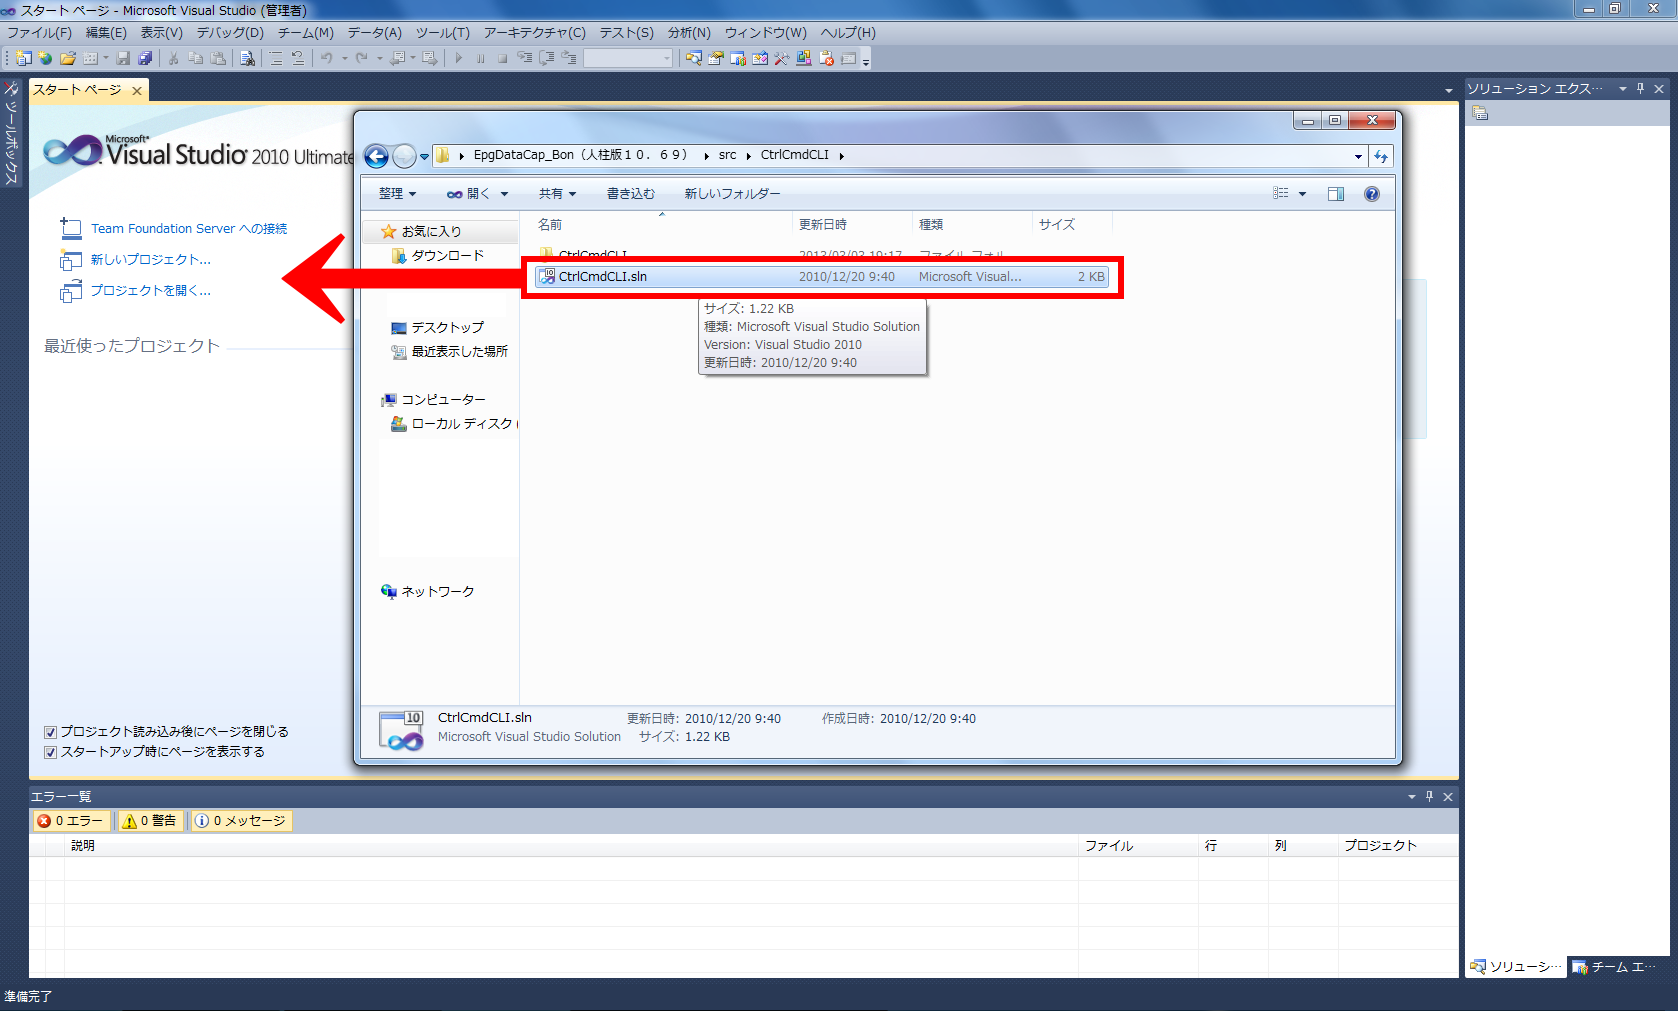
Task: Expand the Undo history dropdown arrow
Action: [344, 58]
